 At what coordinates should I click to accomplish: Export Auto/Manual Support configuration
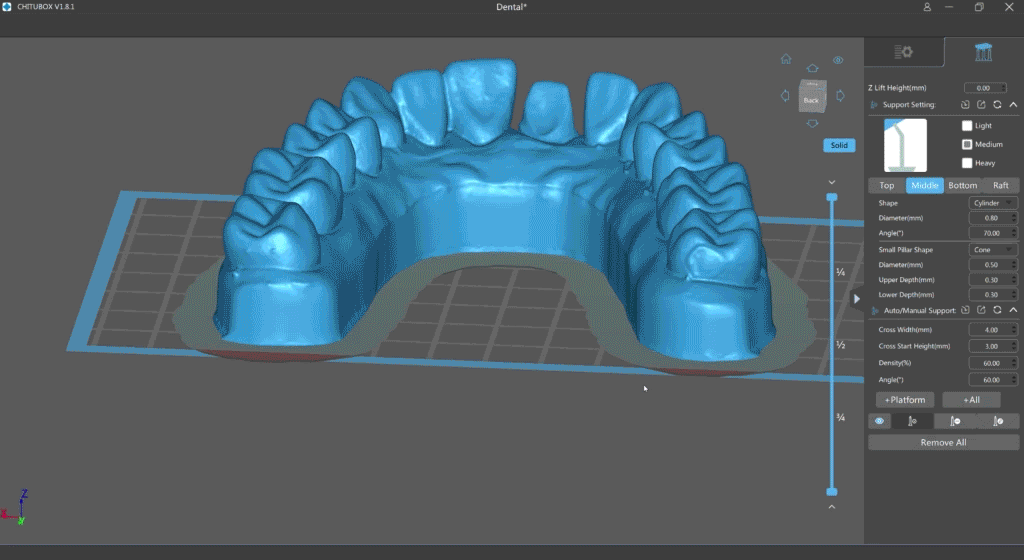[981, 310]
